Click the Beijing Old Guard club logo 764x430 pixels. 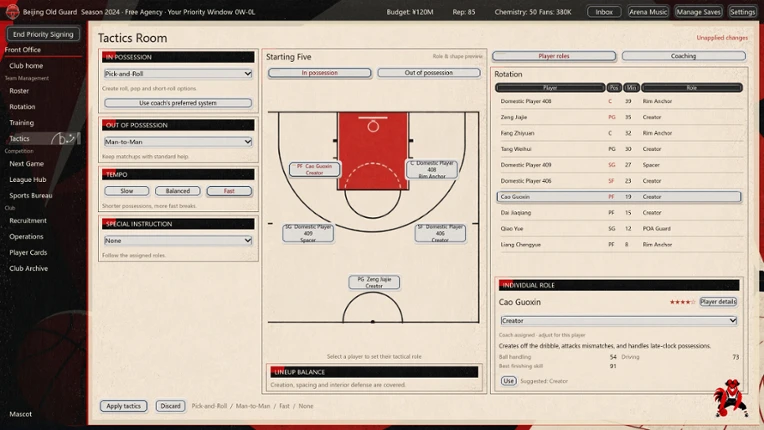(12, 11)
